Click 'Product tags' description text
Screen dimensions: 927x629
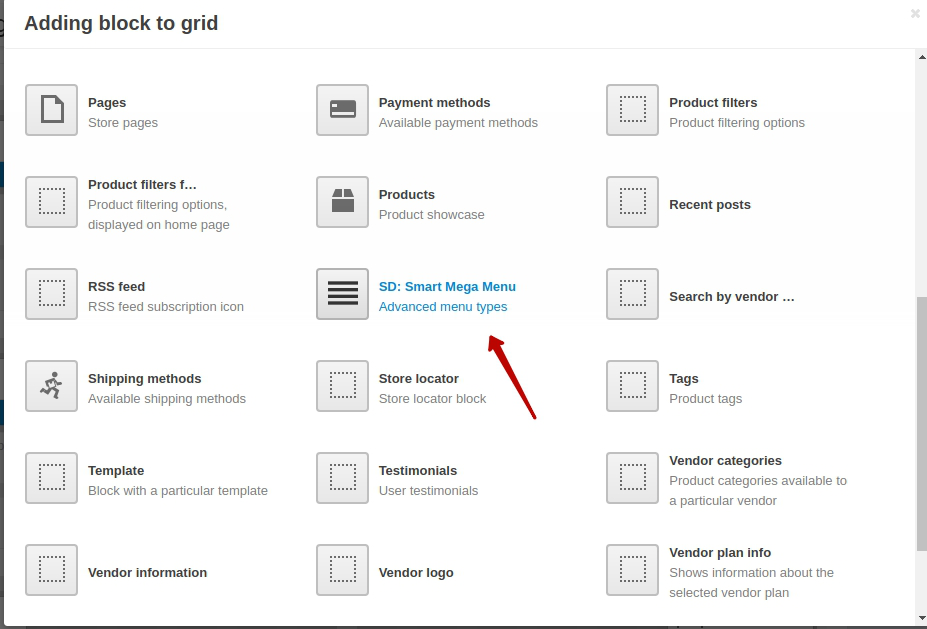coord(705,399)
